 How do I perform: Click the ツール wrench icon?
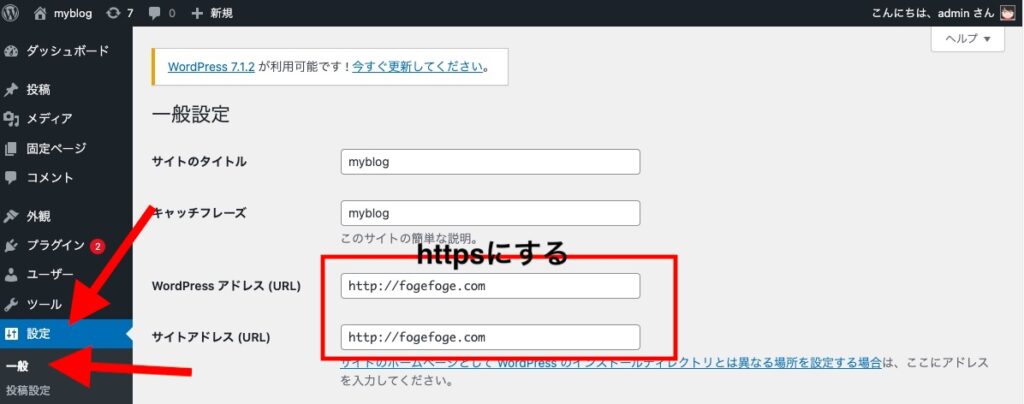11,305
